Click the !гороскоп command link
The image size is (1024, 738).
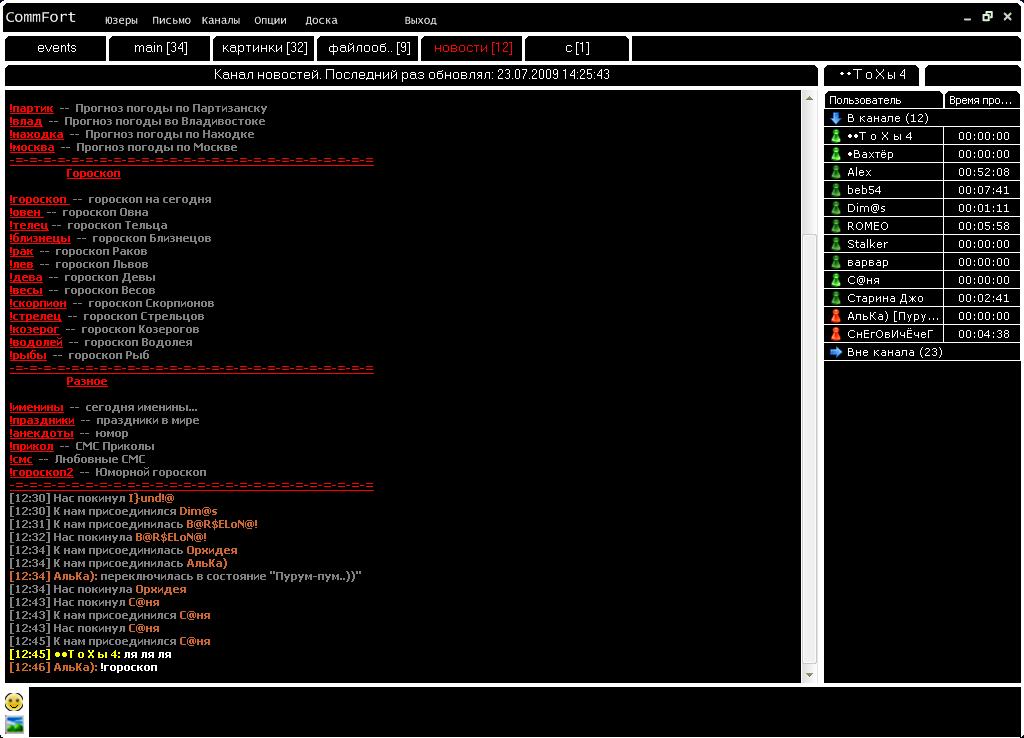[38, 199]
